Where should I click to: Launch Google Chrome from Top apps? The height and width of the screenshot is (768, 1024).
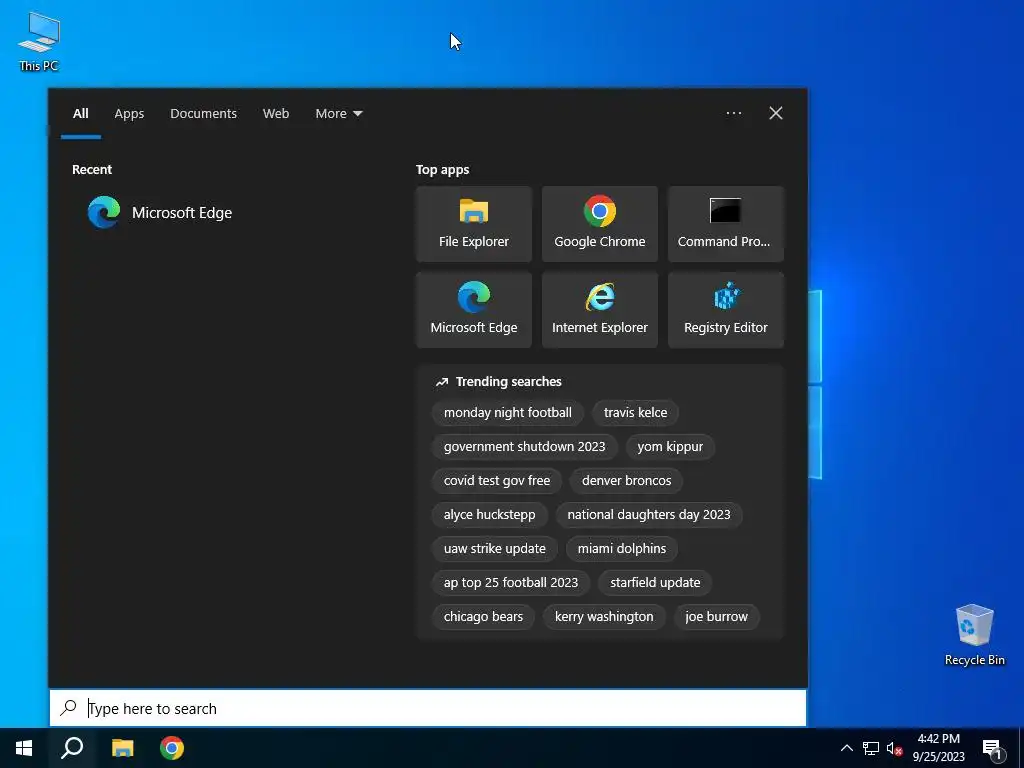pos(600,224)
